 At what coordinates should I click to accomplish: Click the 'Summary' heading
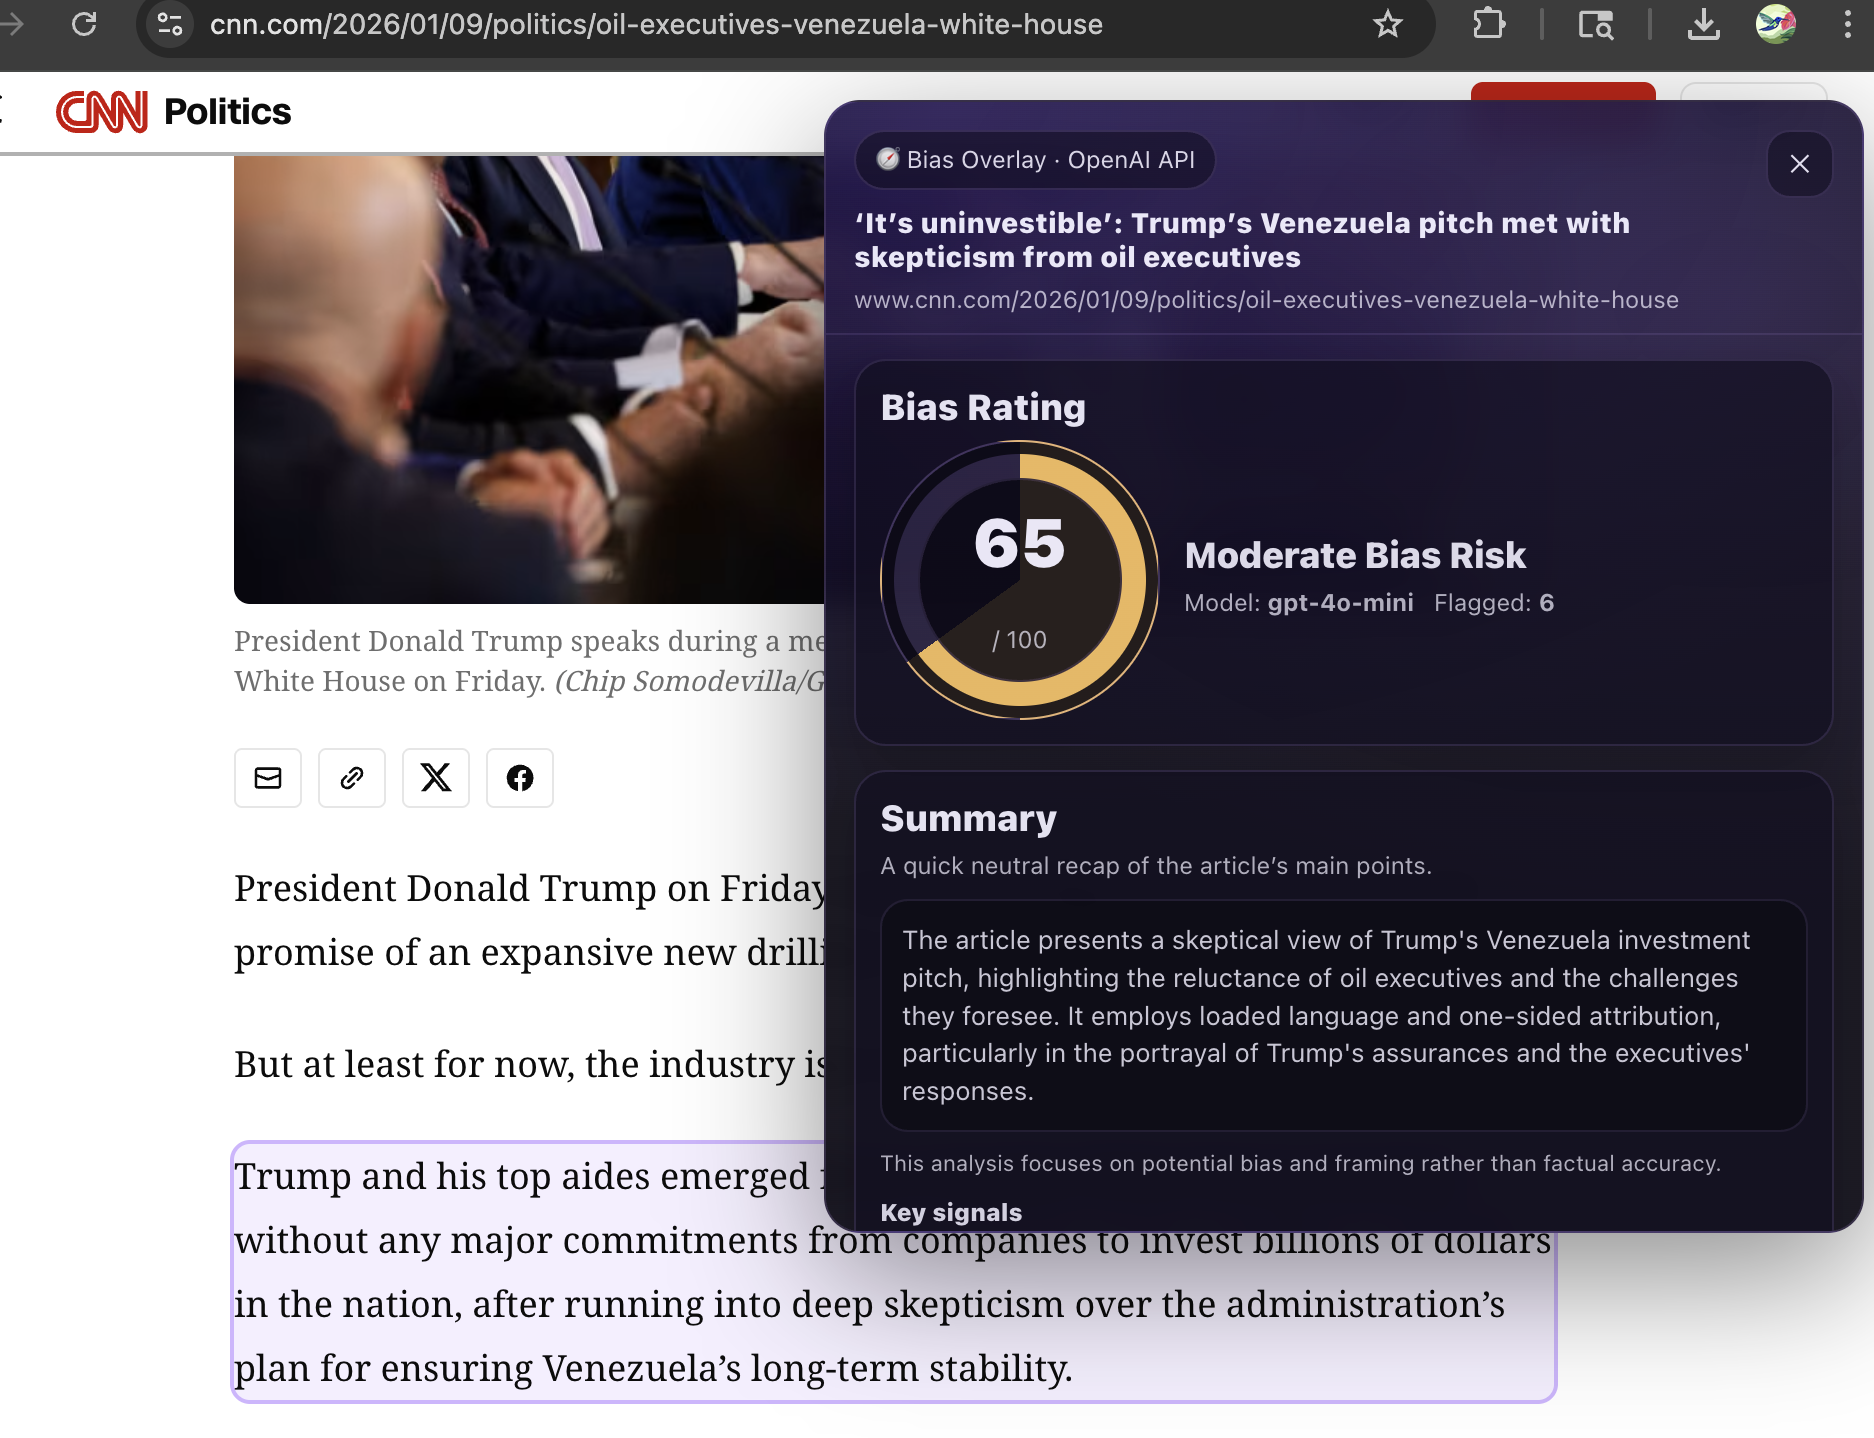(968, 819)
